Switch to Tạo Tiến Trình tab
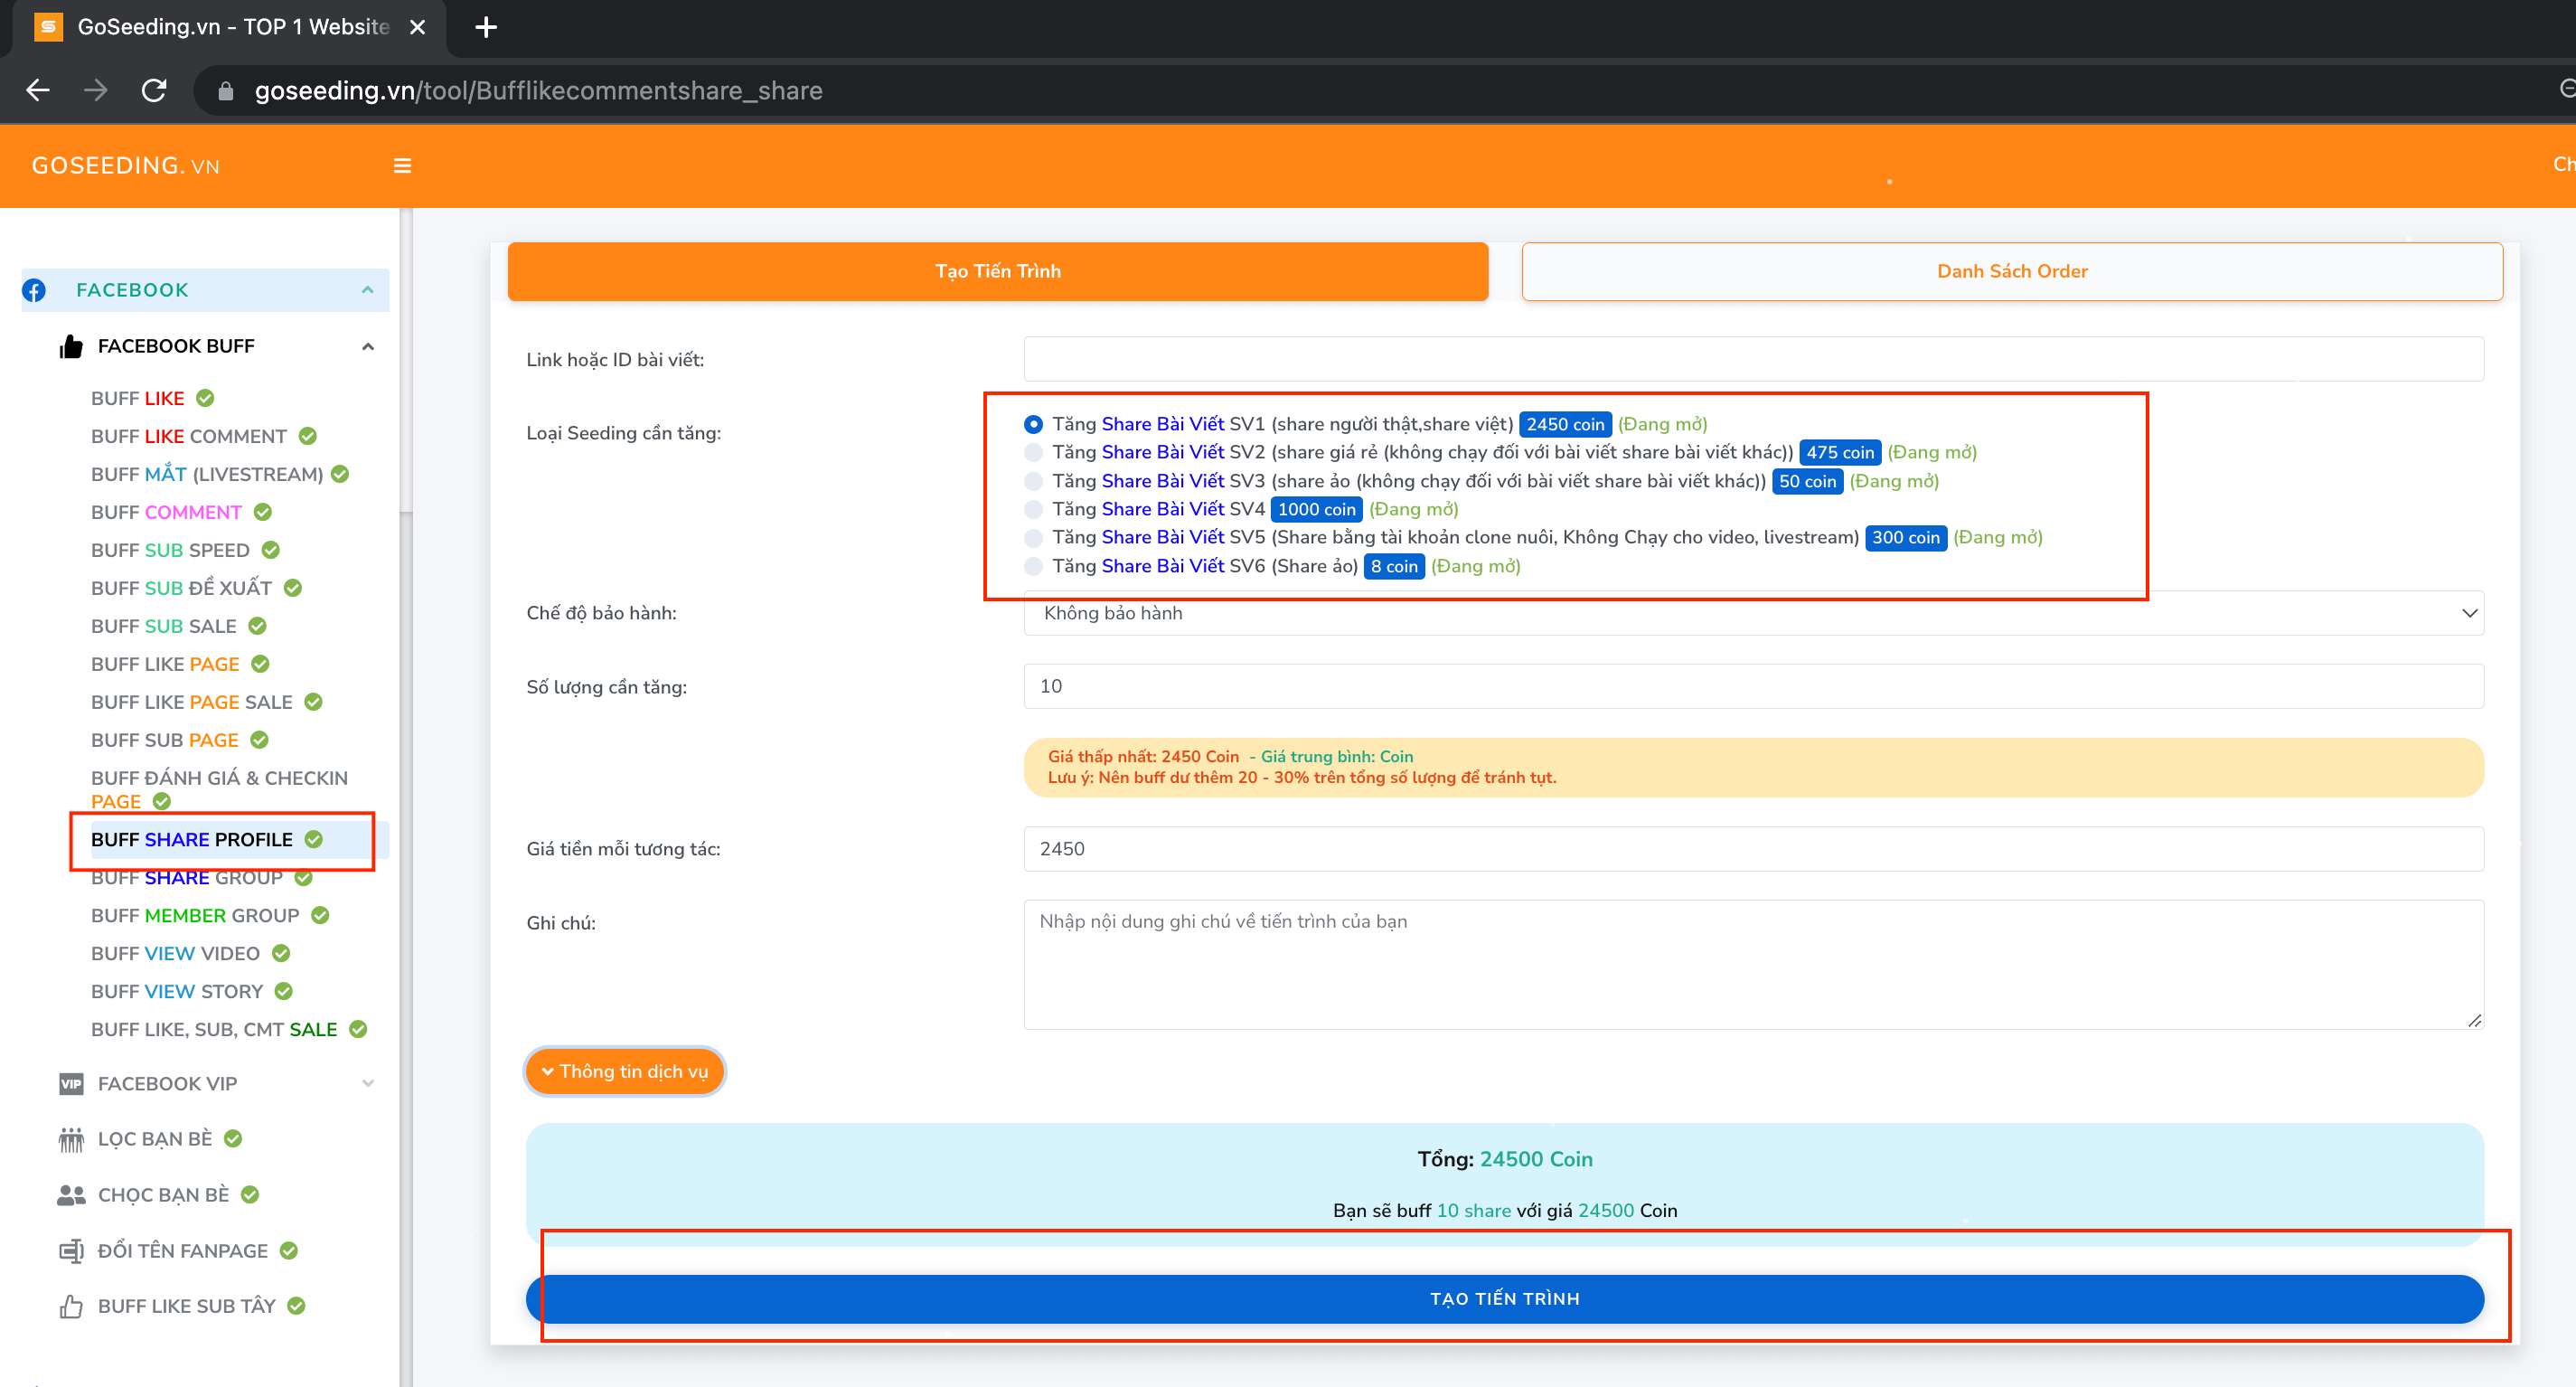 [998, 271]
